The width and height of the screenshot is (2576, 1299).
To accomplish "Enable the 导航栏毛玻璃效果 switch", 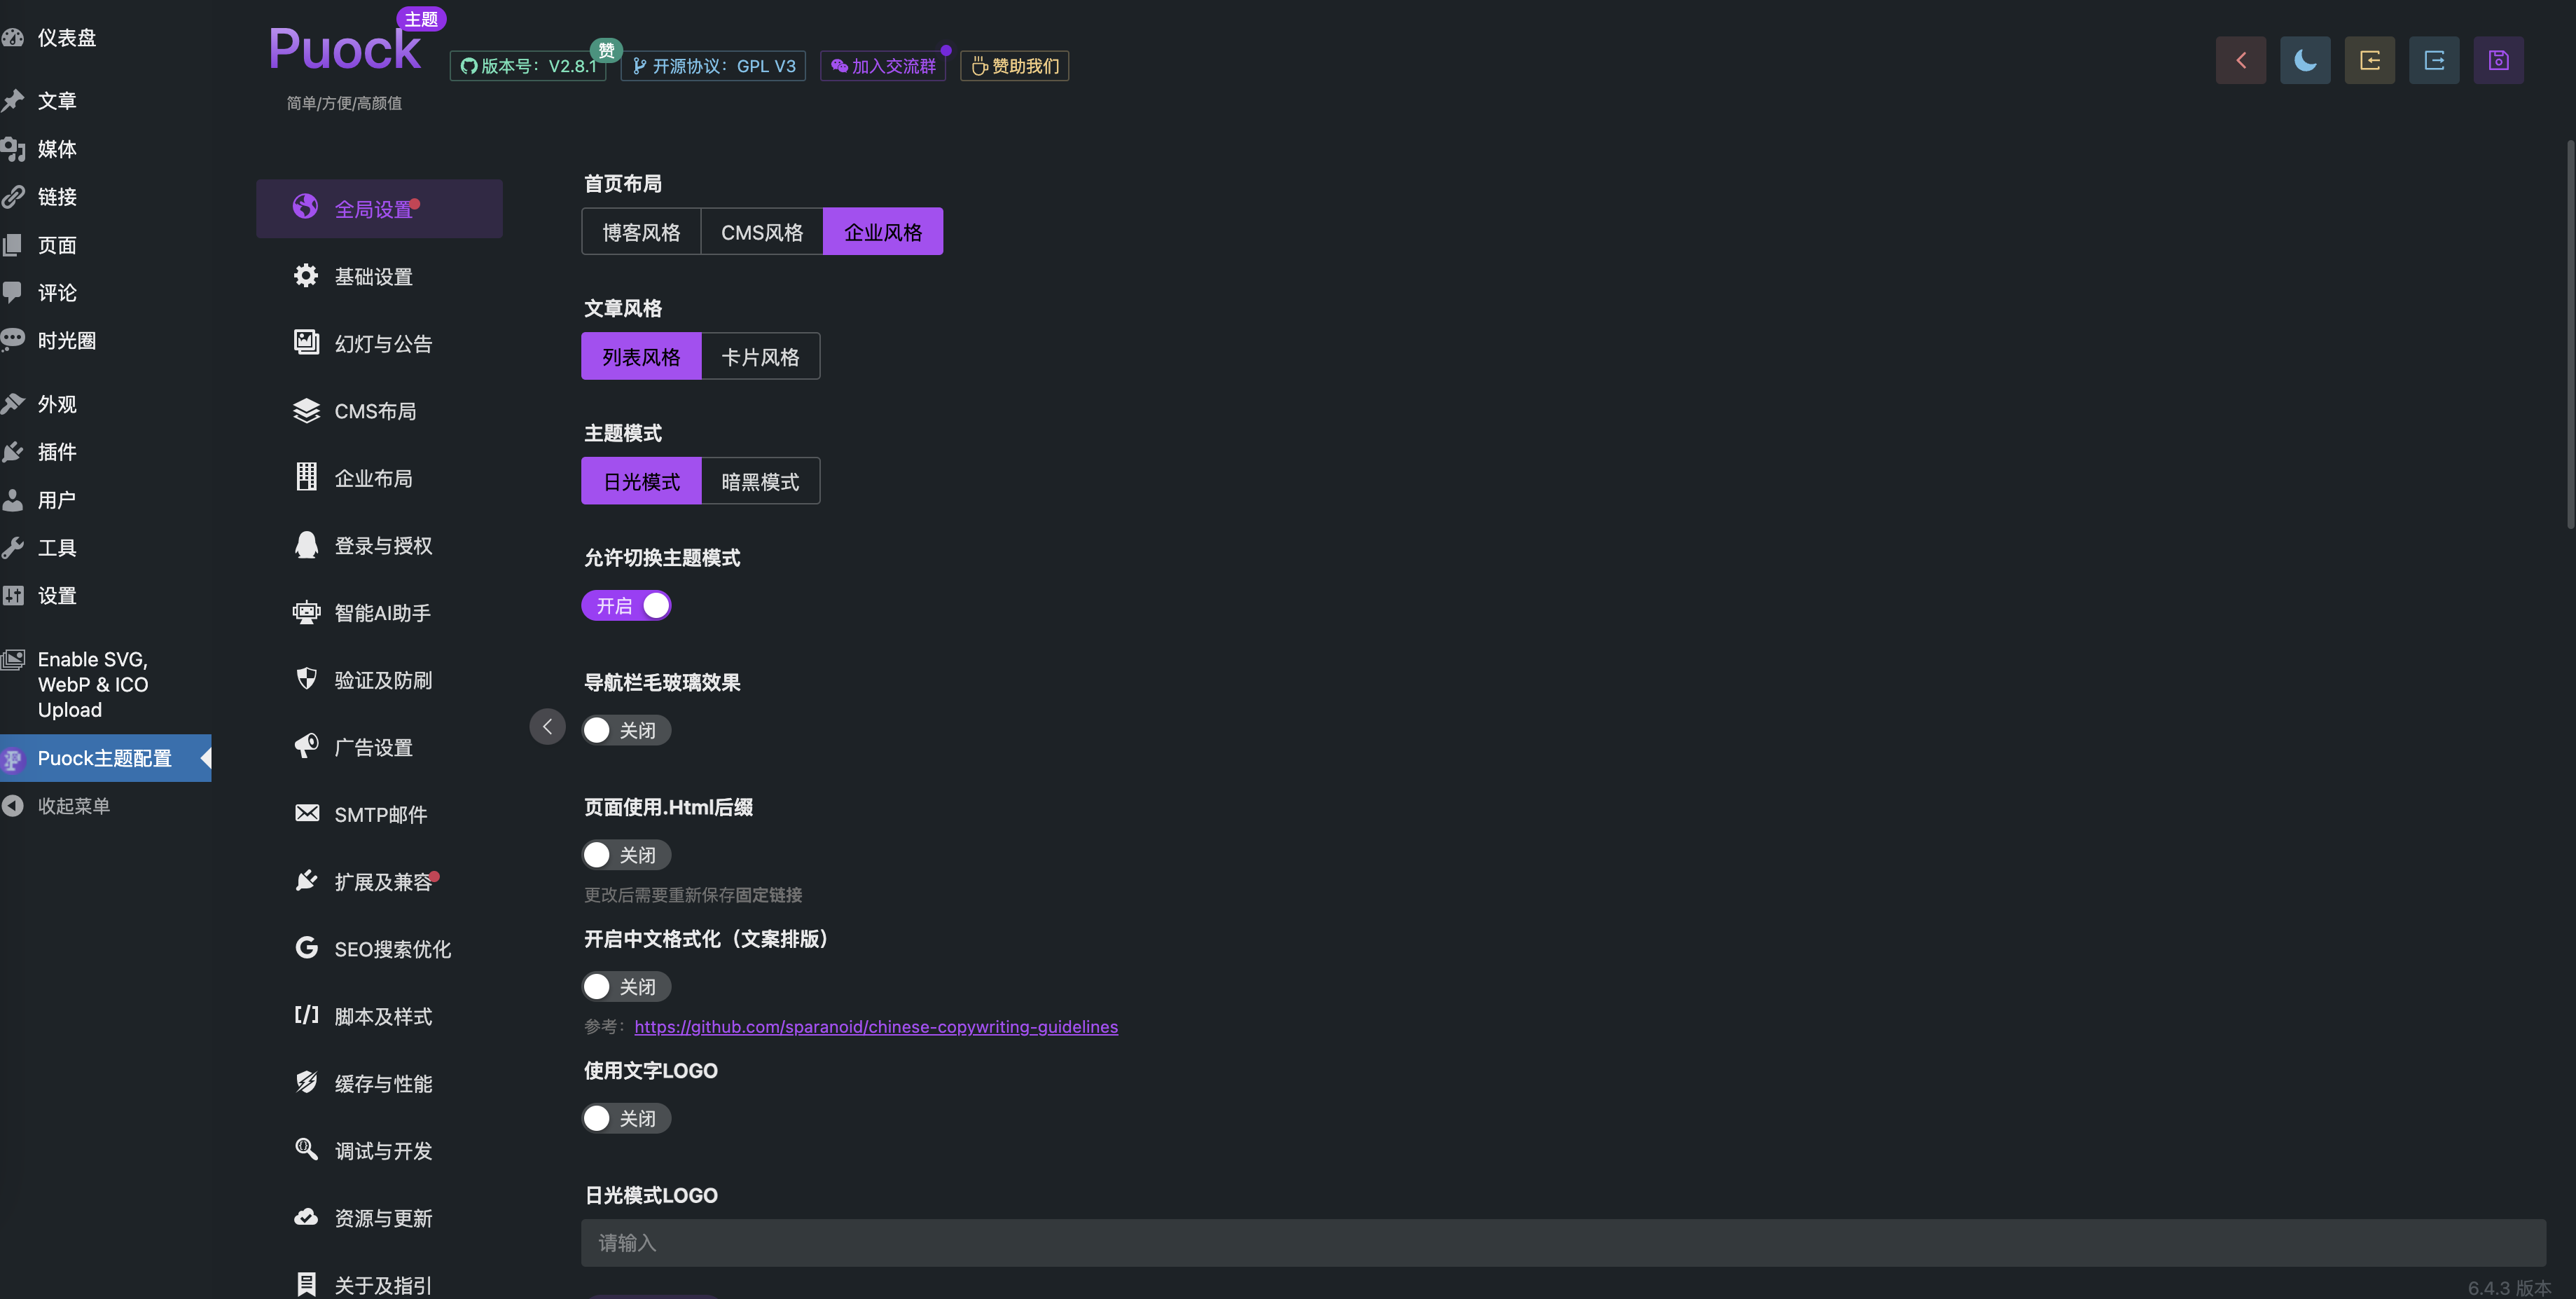I will click(627, 730).
